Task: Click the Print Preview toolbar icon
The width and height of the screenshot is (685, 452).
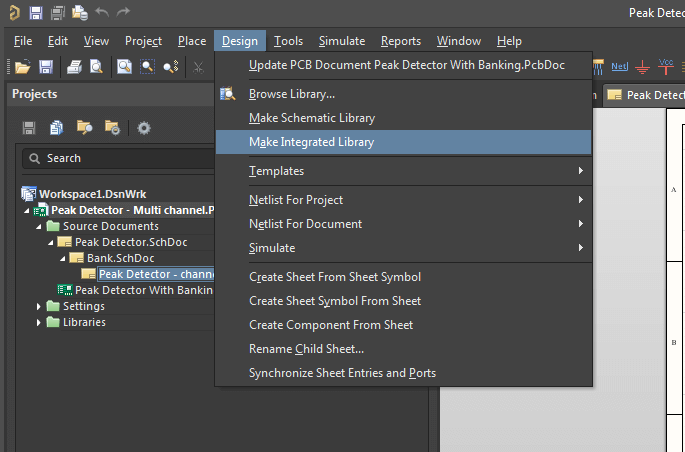Action: [x=97, y=67]
